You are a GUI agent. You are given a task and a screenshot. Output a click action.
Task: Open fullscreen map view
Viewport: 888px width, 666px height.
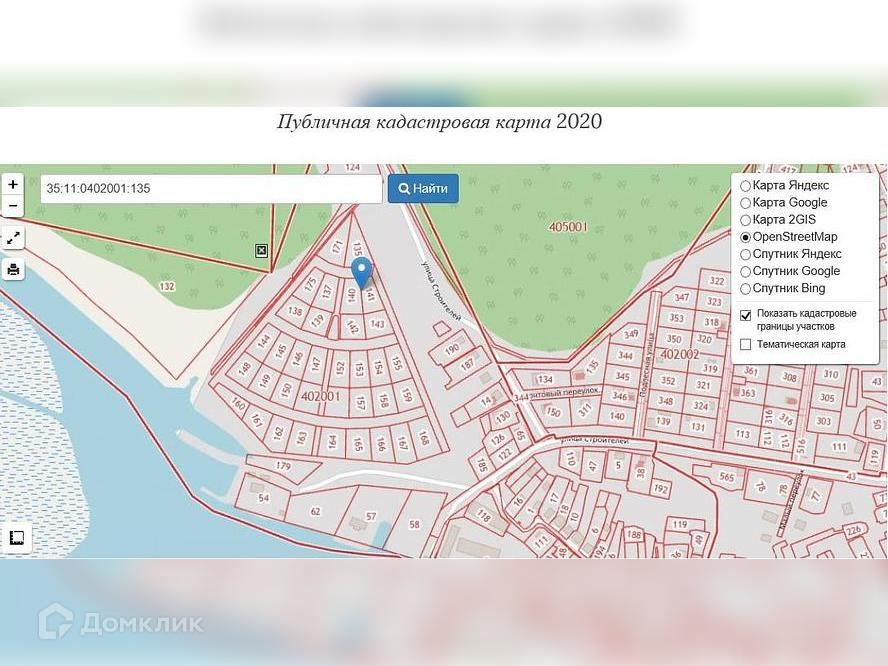point(13,238)
